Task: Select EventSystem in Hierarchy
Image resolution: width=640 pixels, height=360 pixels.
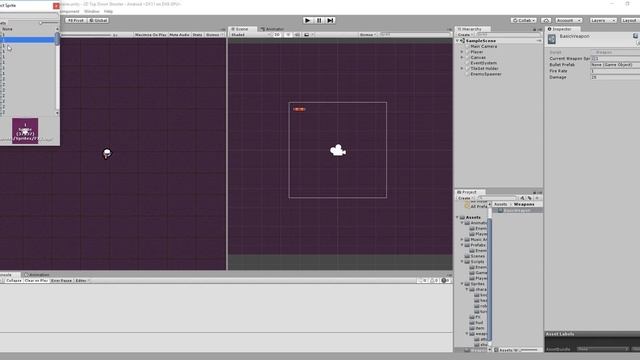Action: pos(484,63)
